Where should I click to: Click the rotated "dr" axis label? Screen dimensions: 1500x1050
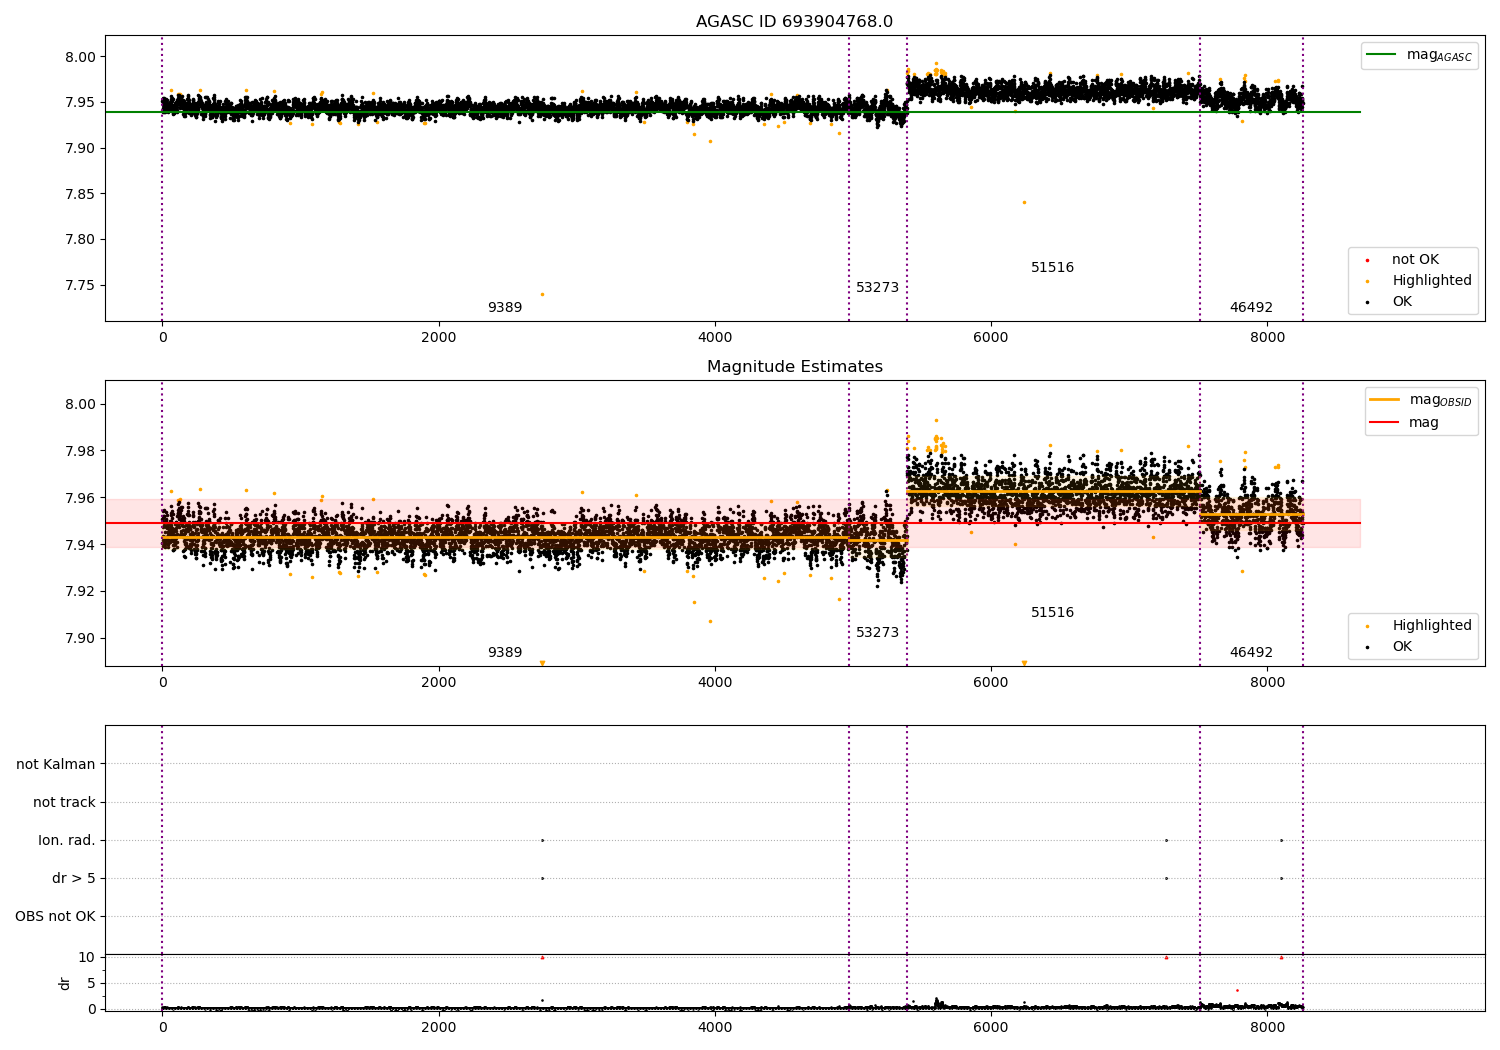[65, 984]
